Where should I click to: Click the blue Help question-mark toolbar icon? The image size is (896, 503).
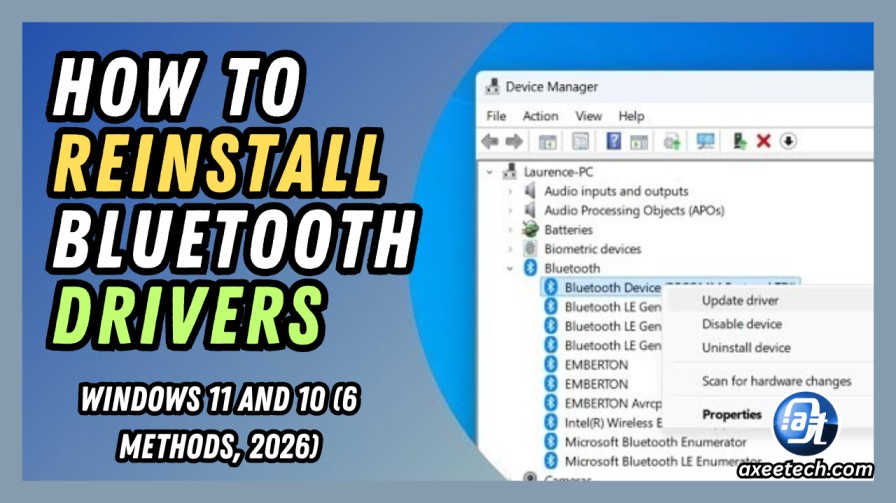pyautogui.click(x=613, y=141)
